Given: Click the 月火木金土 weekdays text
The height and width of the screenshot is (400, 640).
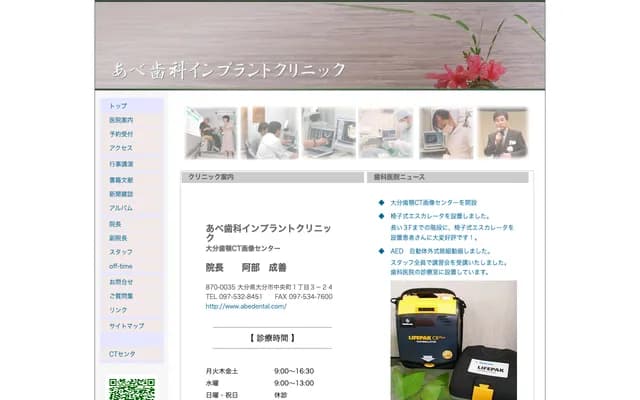Looking at the screenshot, I should point(222,371).
